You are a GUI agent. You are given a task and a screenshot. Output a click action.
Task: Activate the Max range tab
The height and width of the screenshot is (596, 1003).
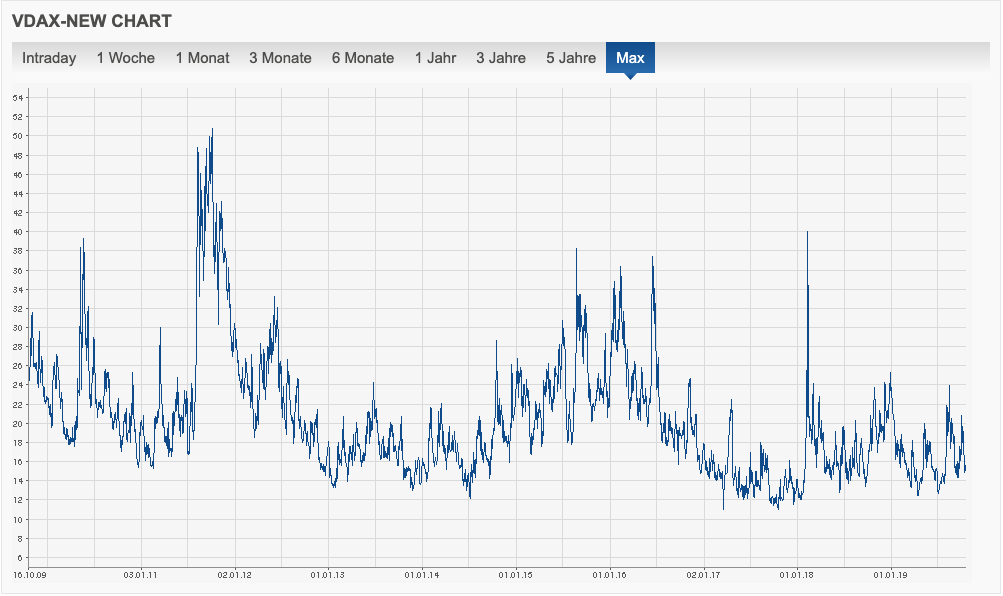pyautogui.click(x=629, y=58)
